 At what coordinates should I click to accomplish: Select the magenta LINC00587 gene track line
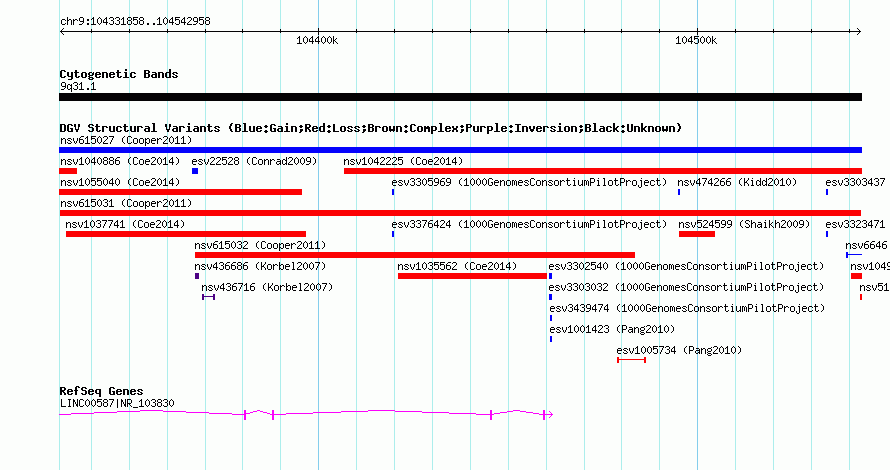point(306,414)
